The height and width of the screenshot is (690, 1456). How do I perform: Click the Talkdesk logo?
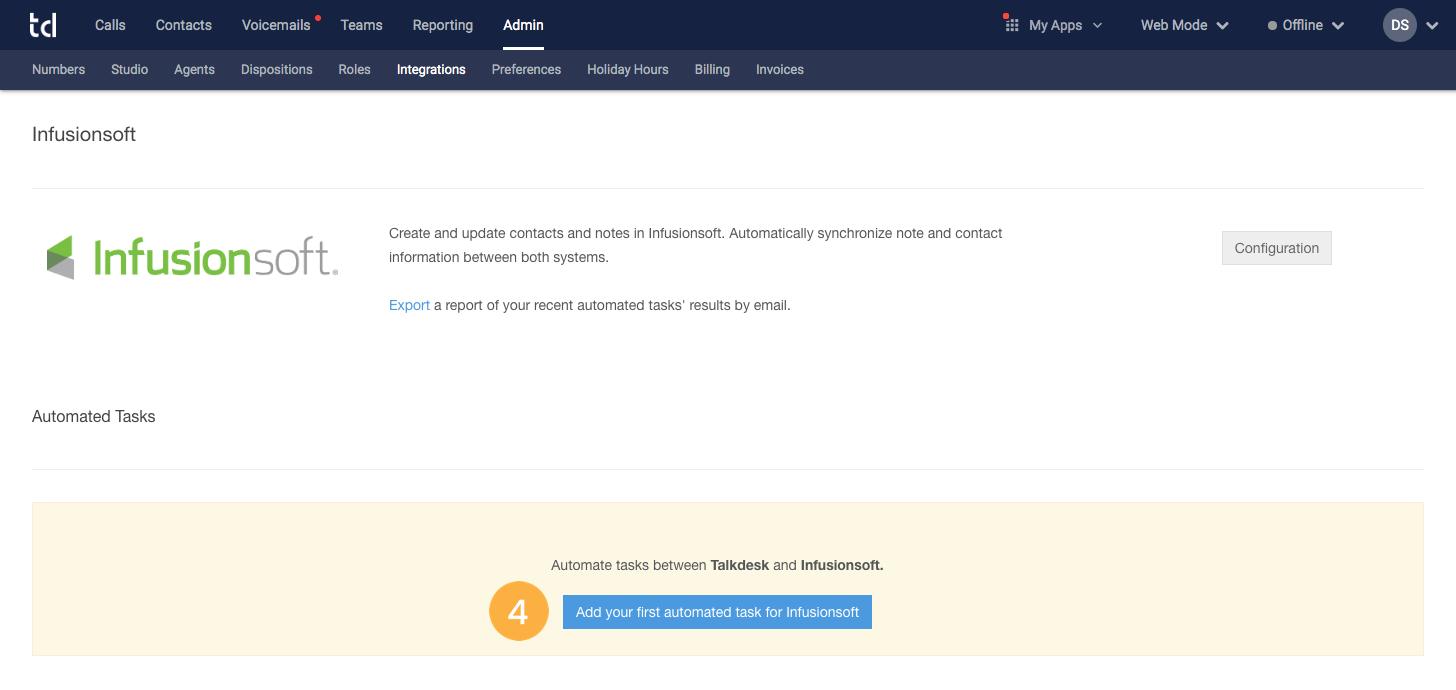(x=42, y=24)
